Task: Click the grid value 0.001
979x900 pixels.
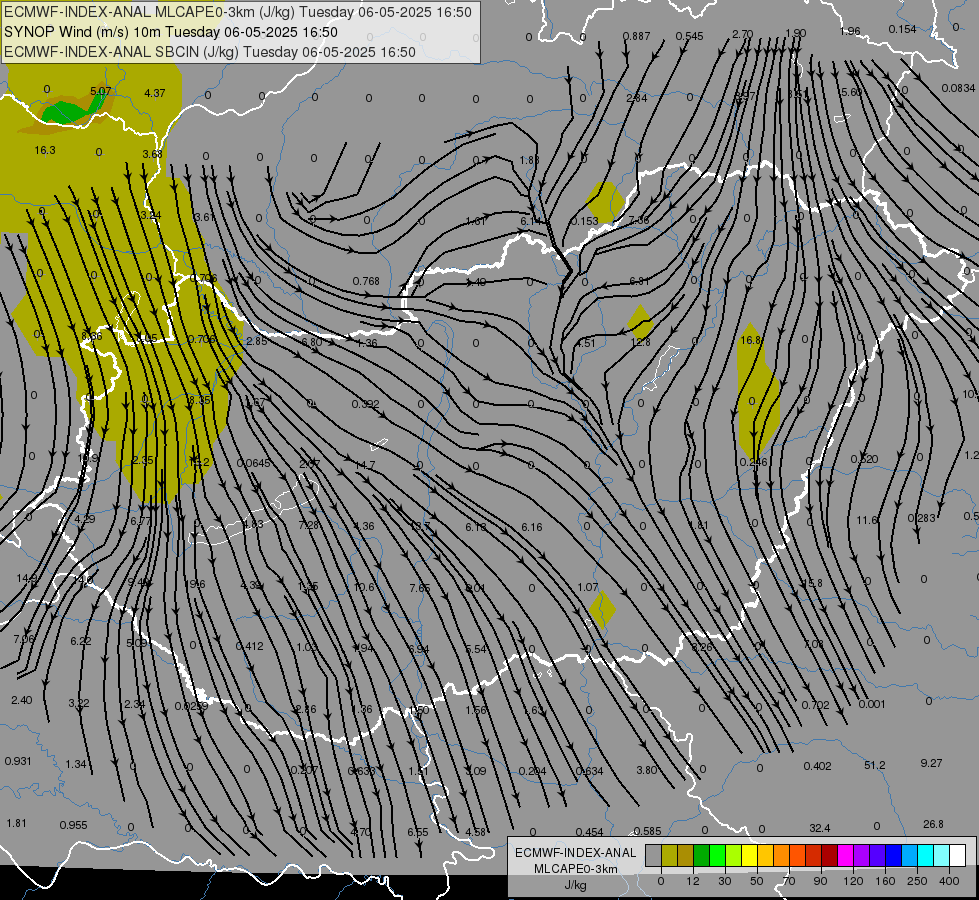Action: pyautogui.click(x=872, y=705)
